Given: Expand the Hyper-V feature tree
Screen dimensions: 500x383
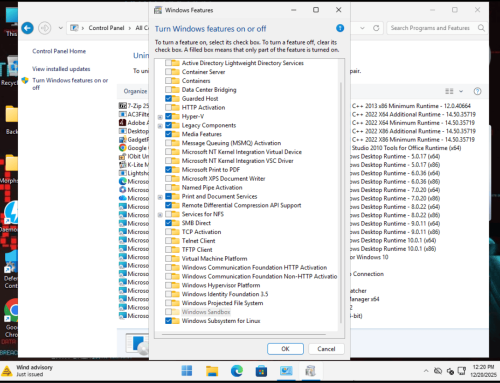Looking at the screenshot, I should (x=160, y=117).
